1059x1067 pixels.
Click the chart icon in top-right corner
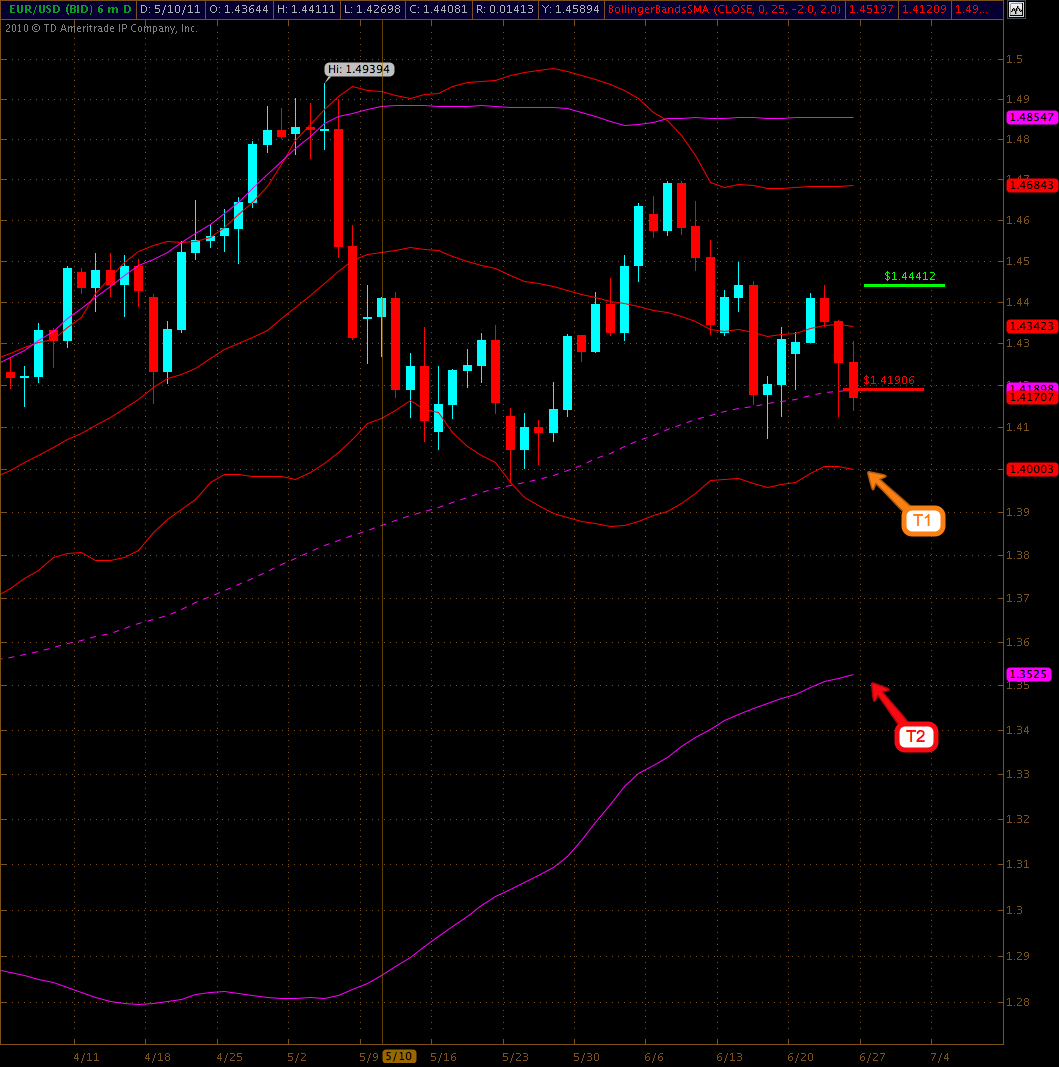[1016, 10]
